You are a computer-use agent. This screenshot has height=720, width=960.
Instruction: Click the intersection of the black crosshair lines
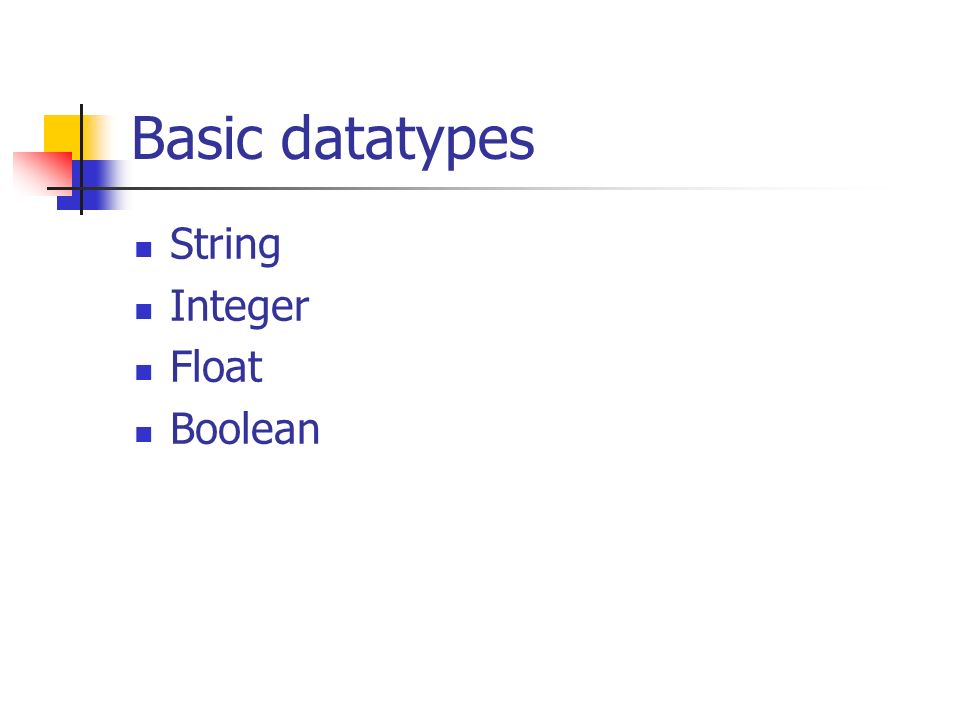[x=81, y=189]
